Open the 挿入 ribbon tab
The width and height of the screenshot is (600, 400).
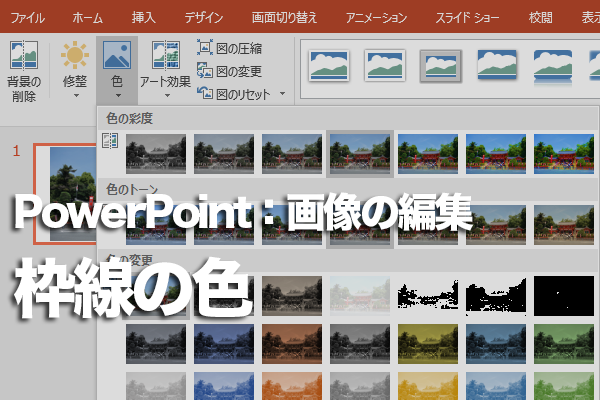tap(143, 18)
